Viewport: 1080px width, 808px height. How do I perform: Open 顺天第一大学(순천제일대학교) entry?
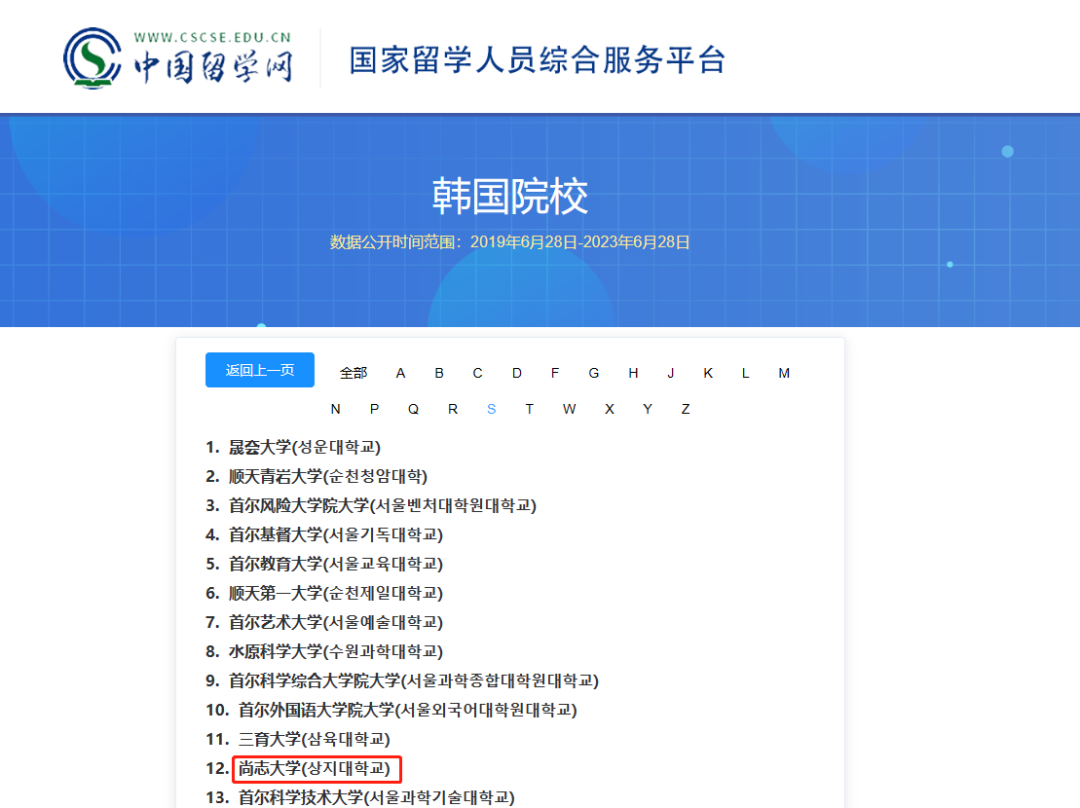click(x=335, y=593)
